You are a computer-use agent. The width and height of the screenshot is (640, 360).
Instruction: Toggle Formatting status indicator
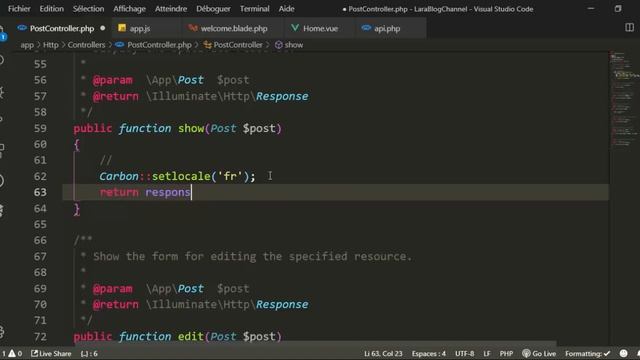(587, 353)
